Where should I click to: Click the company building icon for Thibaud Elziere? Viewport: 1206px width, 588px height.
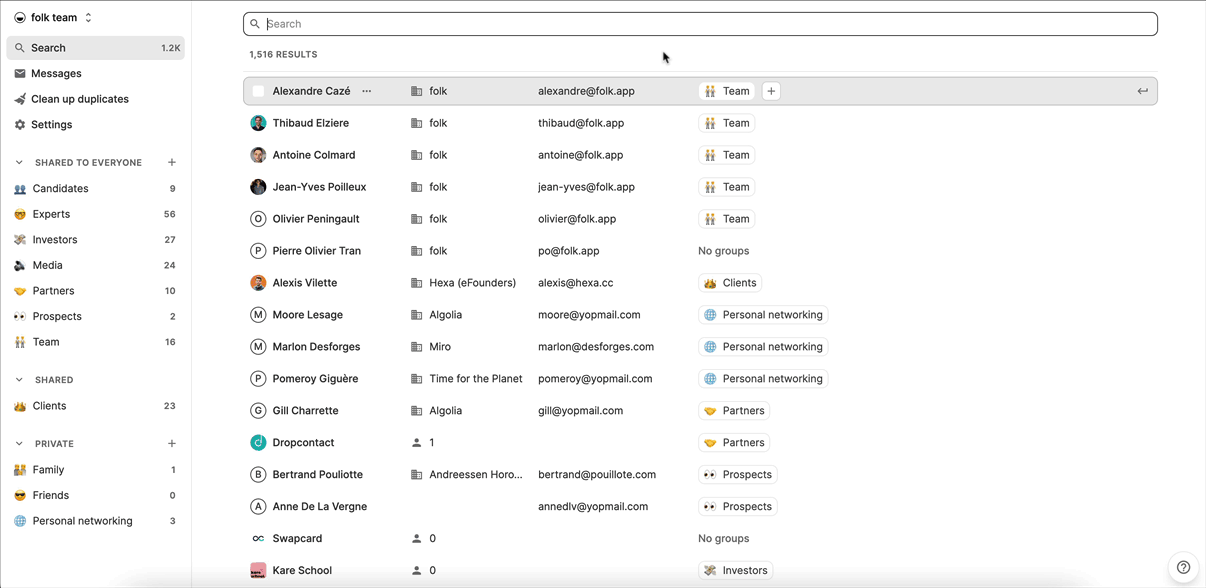pos(417,123)
